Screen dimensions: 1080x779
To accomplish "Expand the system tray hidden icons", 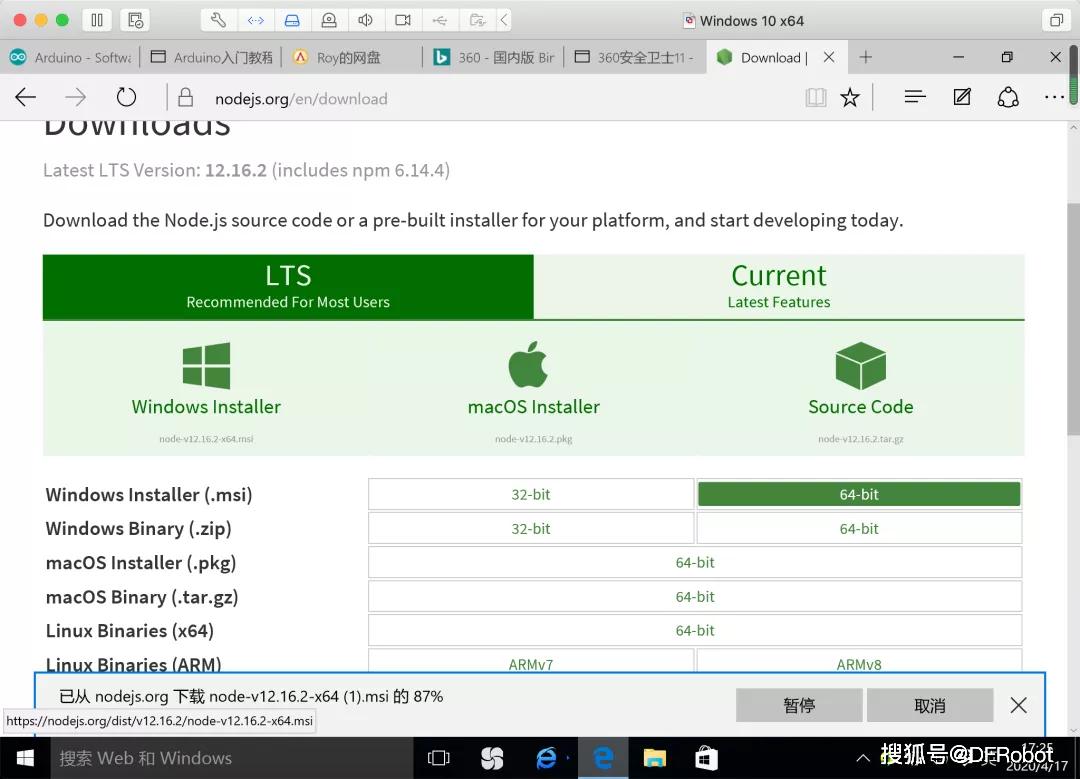I will (862, 758).
